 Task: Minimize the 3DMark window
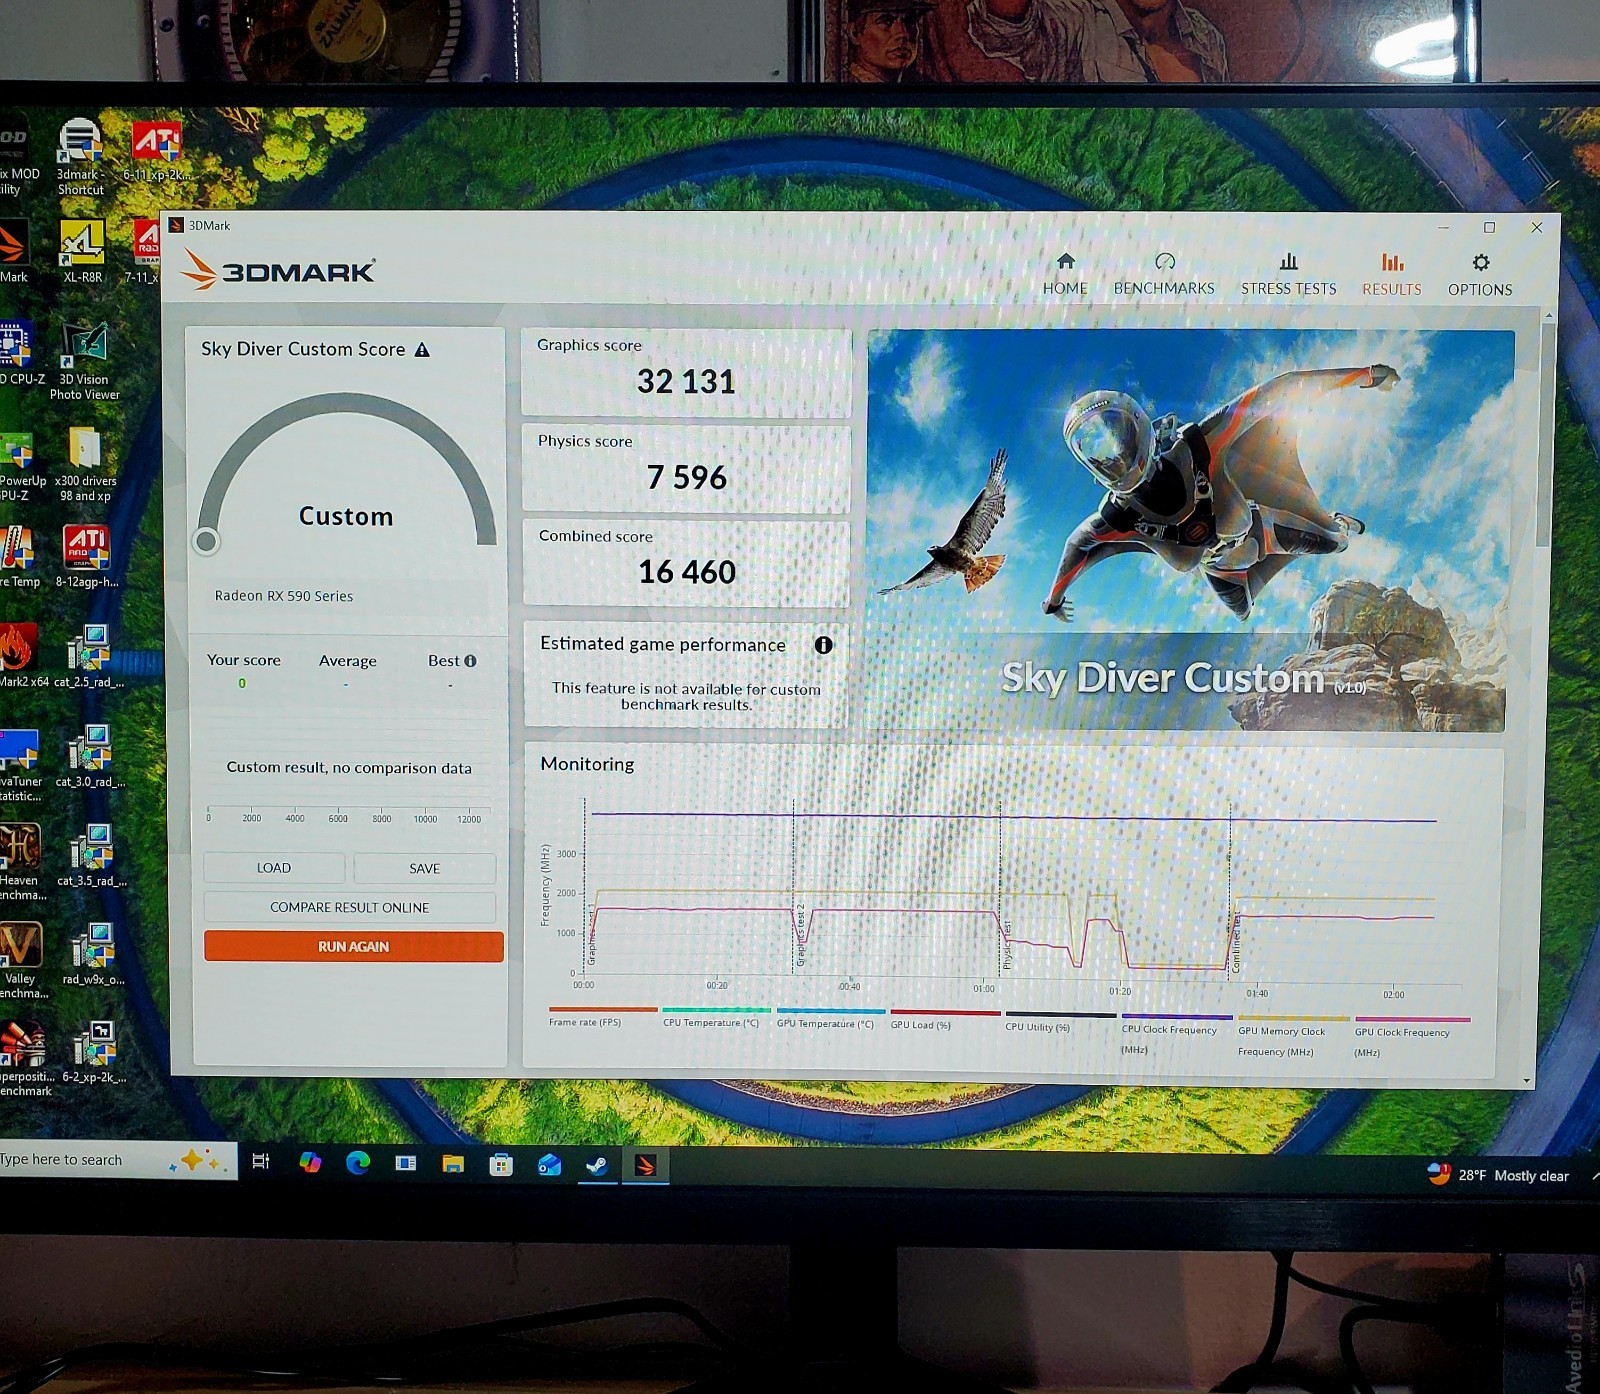(x=1443, y=228)
